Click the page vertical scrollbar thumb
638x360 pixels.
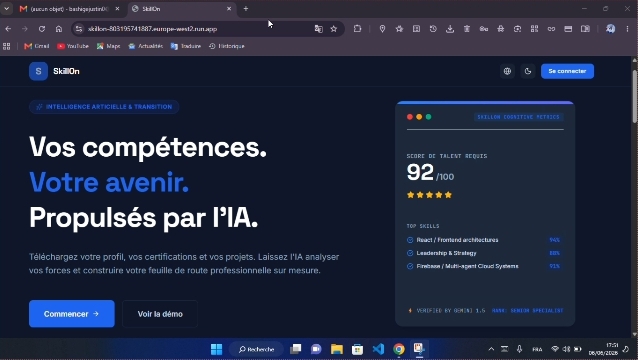pos(634,96)
